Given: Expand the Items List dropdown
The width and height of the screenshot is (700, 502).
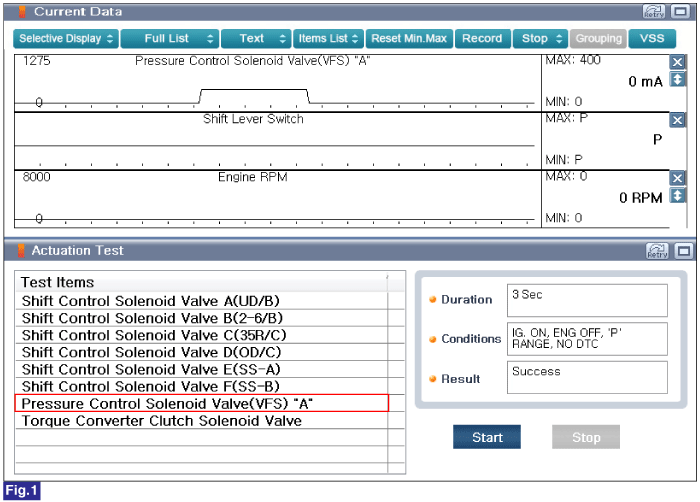Looking at the screenshot, I should coord(328,39).
